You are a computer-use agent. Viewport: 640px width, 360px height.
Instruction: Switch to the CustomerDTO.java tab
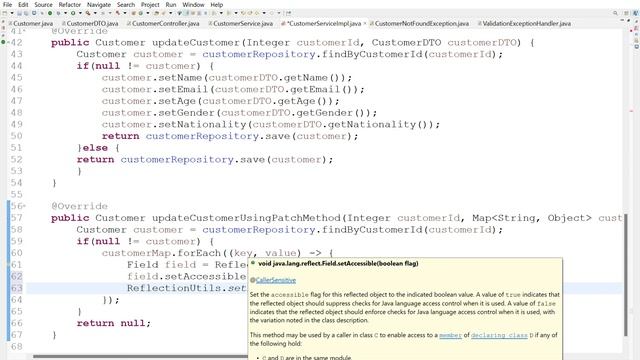[x=91, y=24]
